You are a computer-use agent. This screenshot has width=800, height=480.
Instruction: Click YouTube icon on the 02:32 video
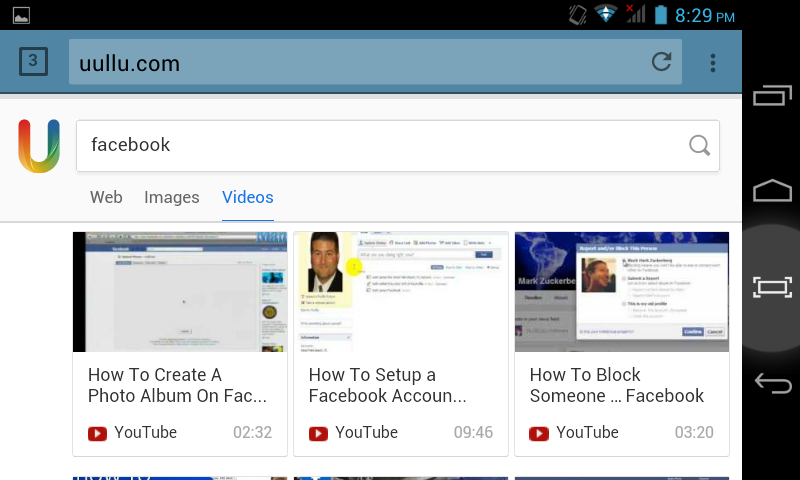coord(97,434)
